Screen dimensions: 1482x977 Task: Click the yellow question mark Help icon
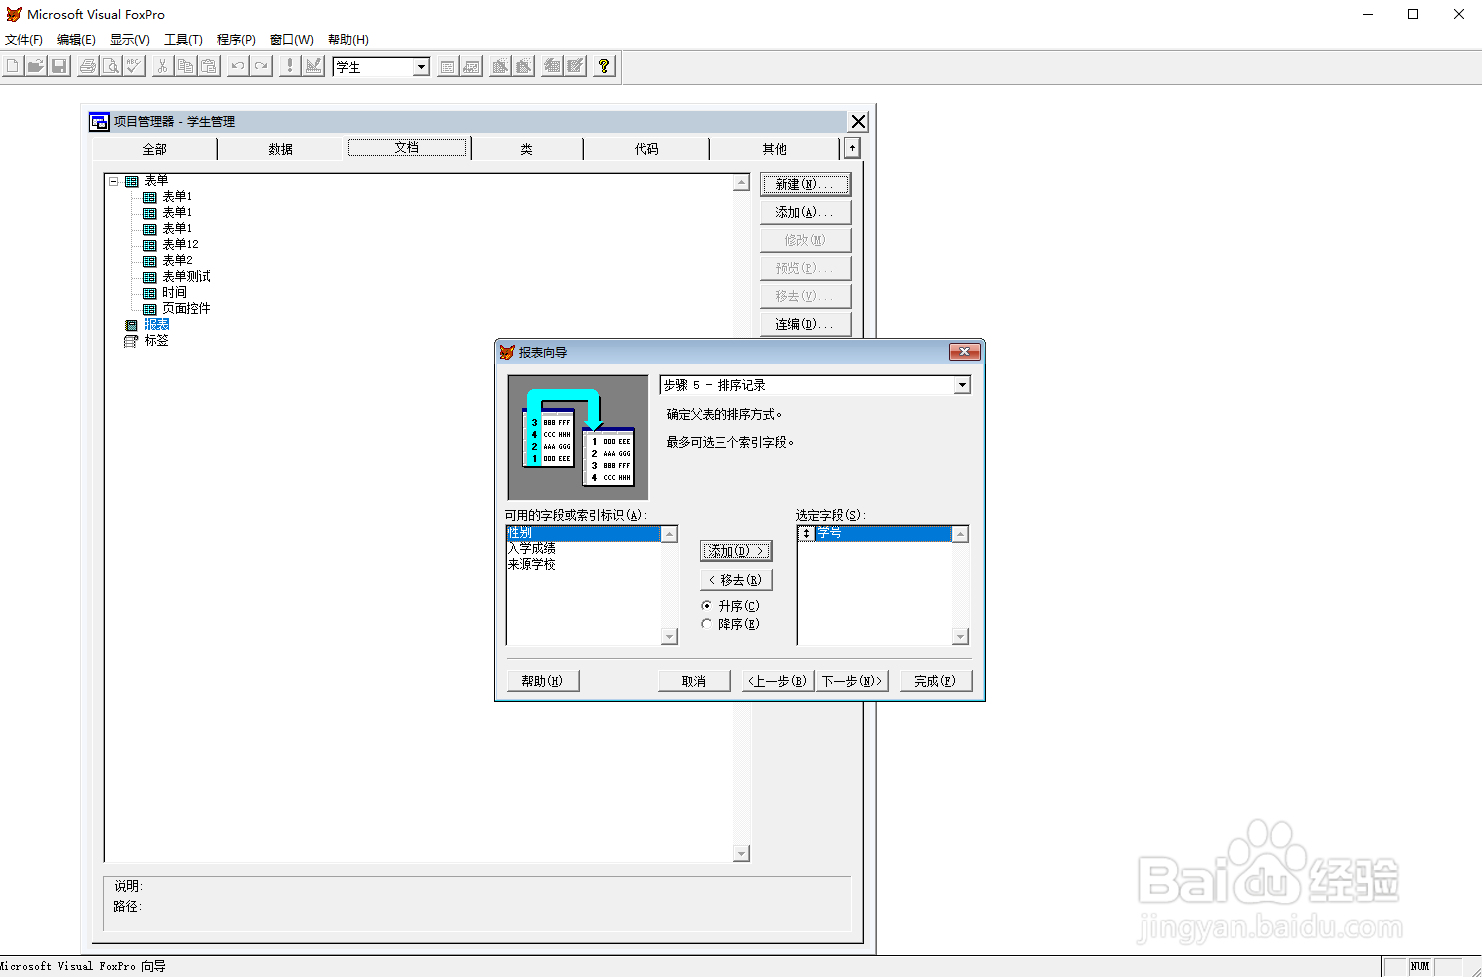[x=604, y=66]
